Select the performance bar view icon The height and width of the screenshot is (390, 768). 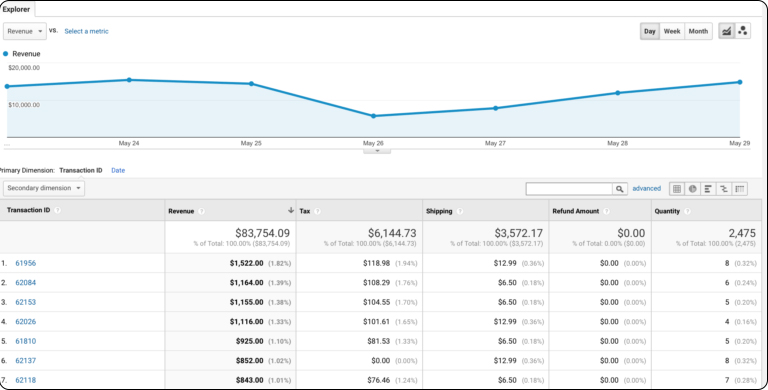(708, 189)
